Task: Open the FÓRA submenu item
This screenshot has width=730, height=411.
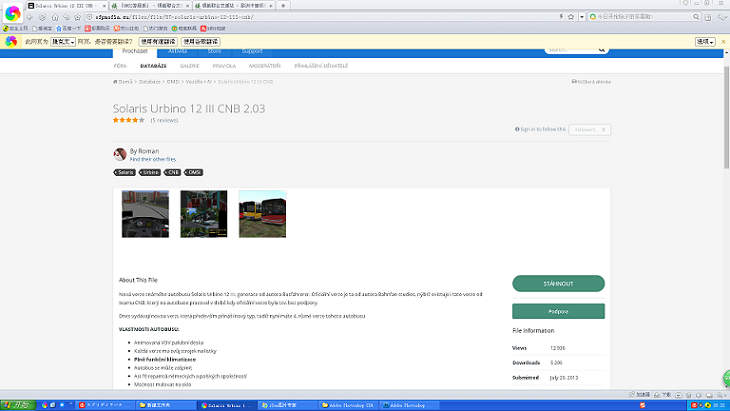Action: click(120, 66)
